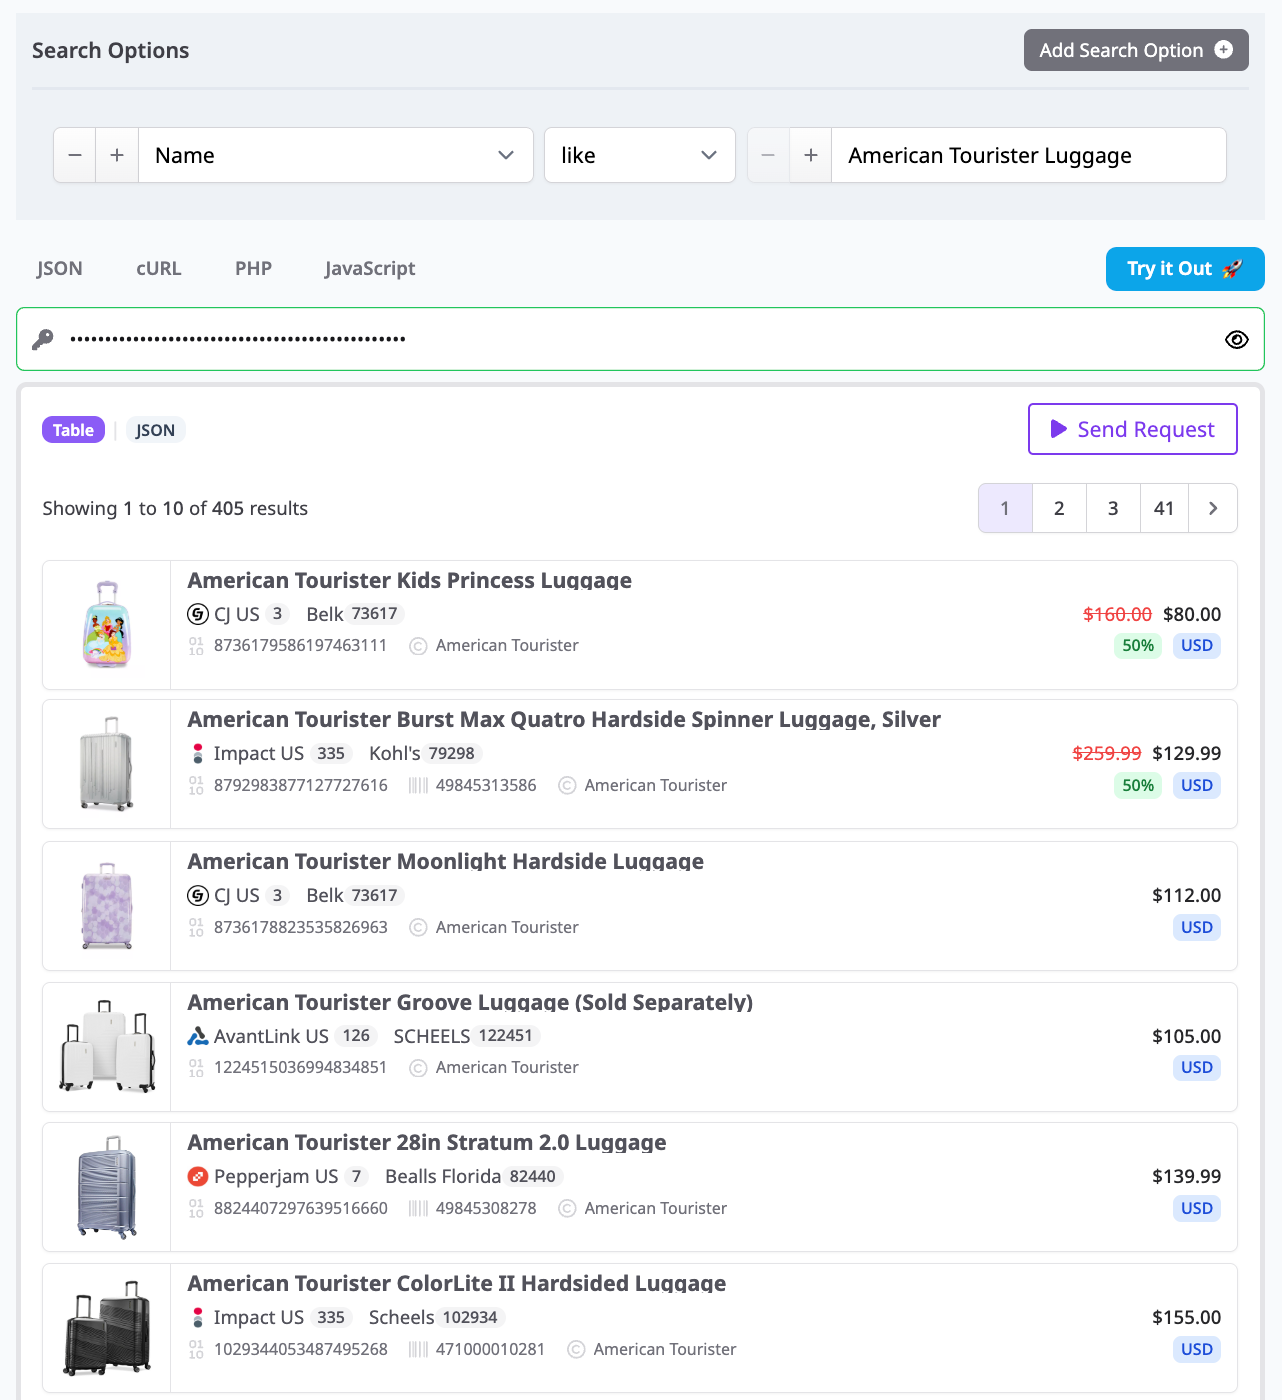
Task: Select JSON results view pill
Action: pos(155,430)
